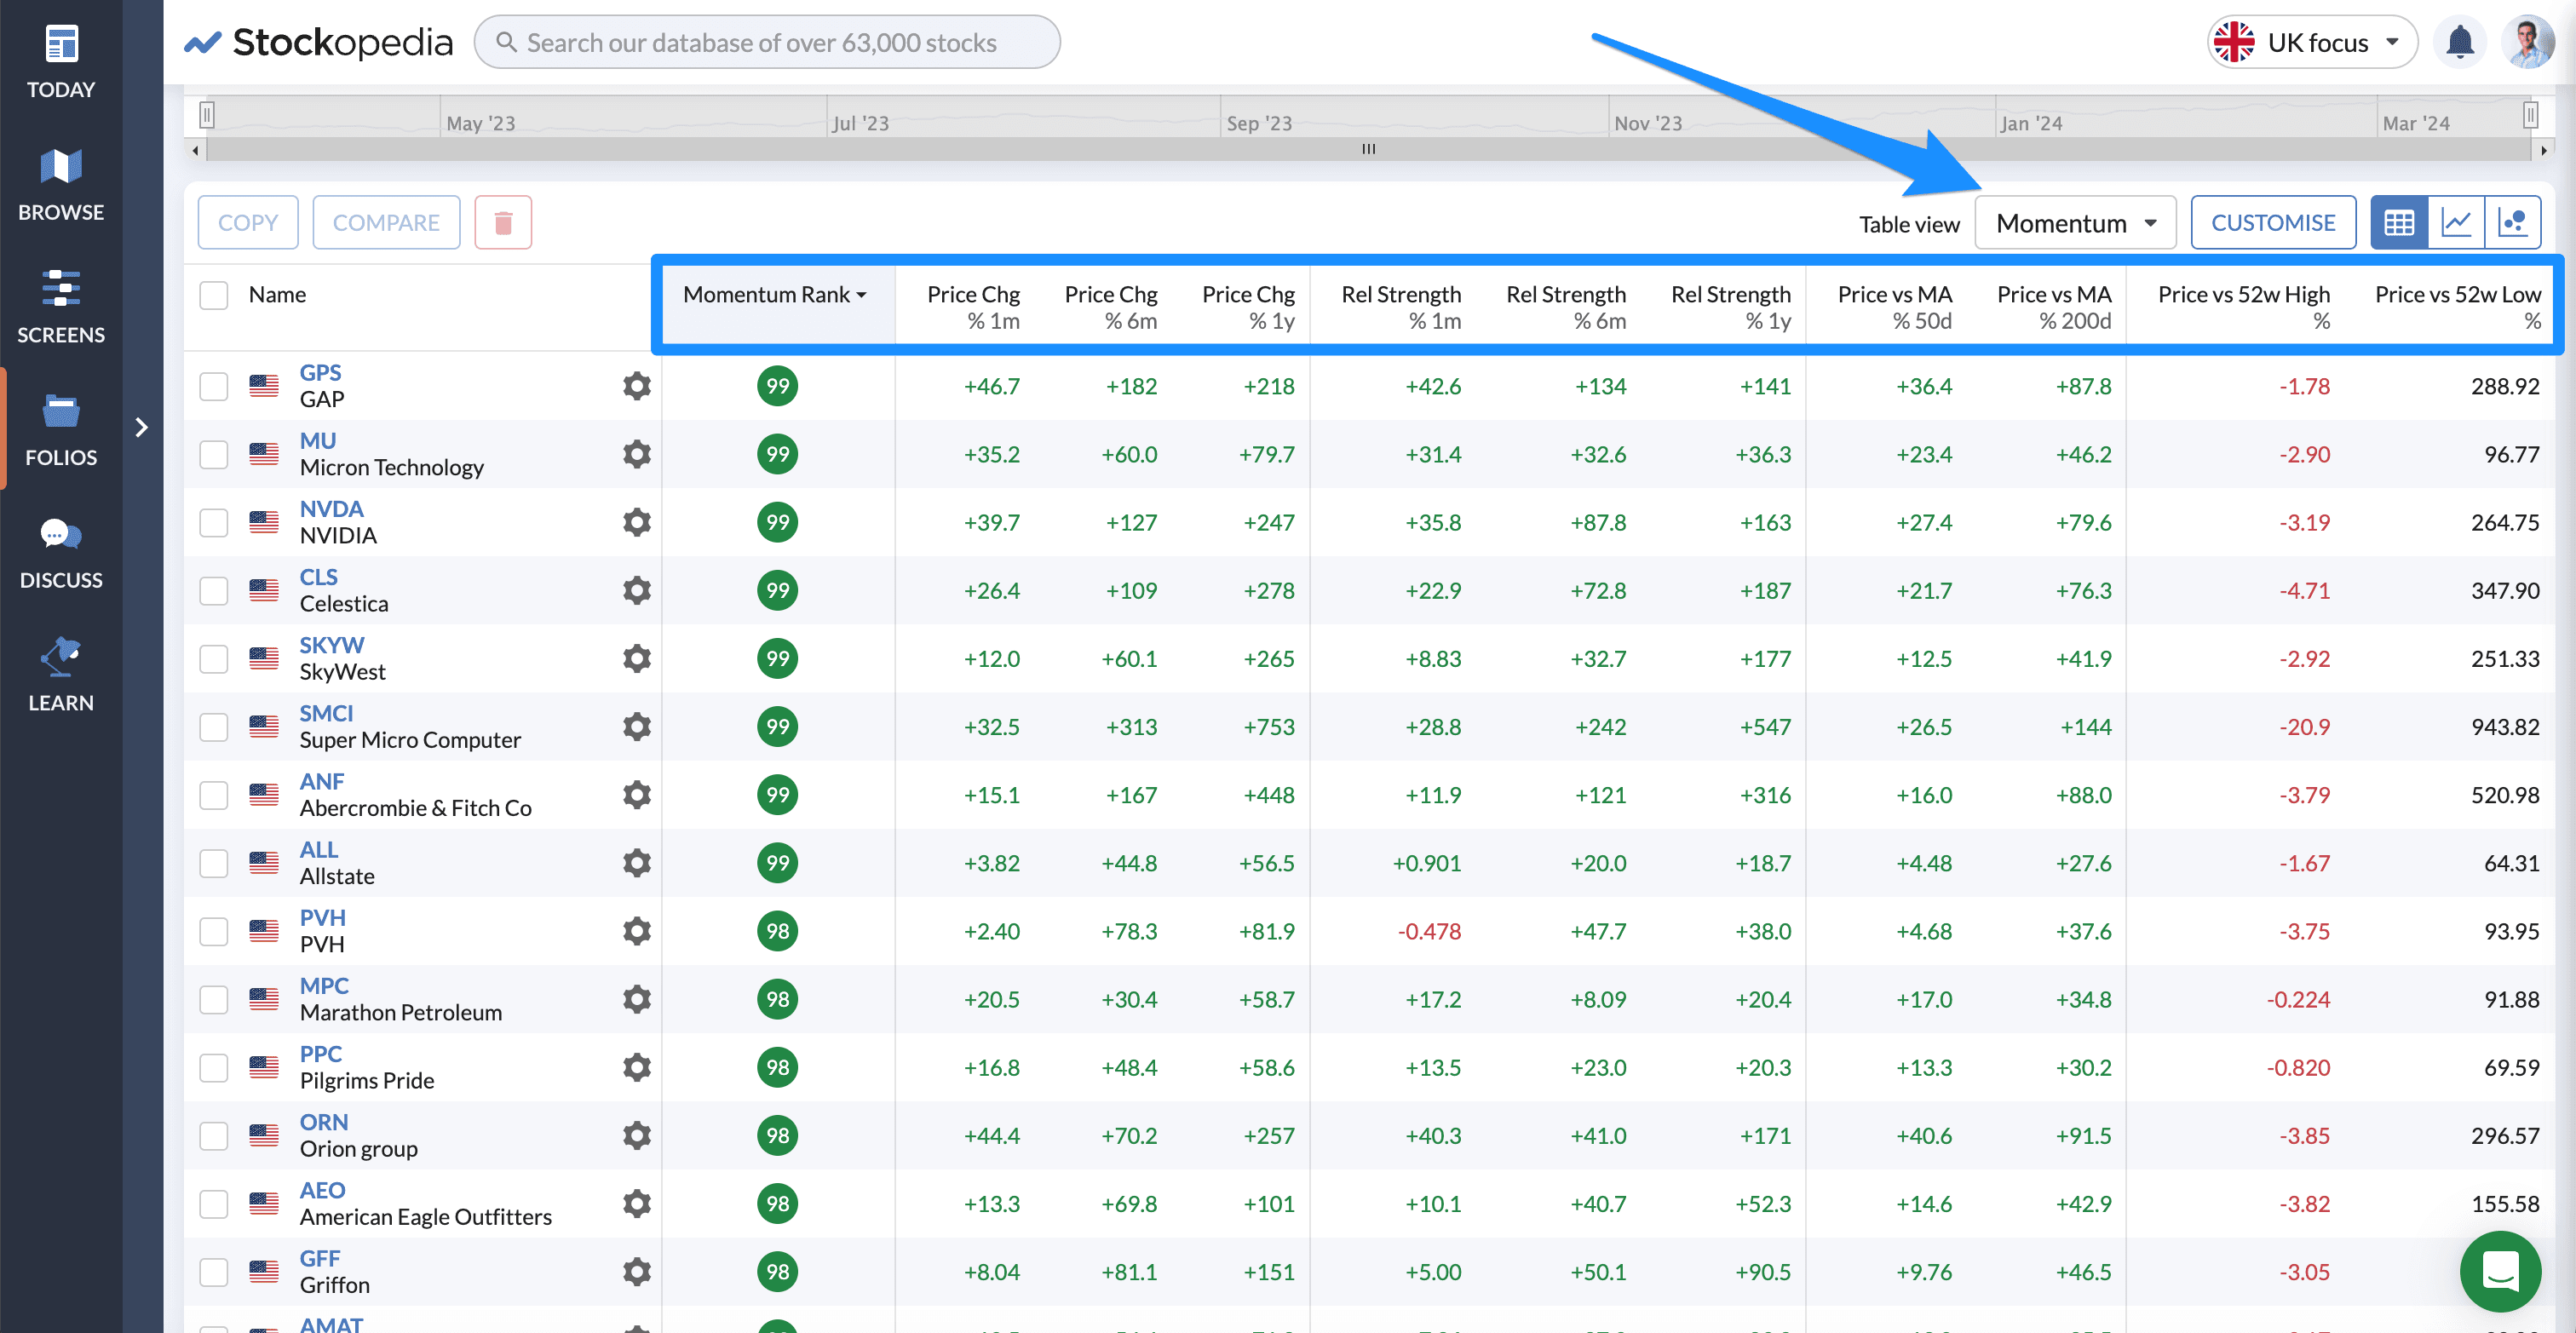
Task: Open the Screens sidebar menu
Action: coord(61,306)
